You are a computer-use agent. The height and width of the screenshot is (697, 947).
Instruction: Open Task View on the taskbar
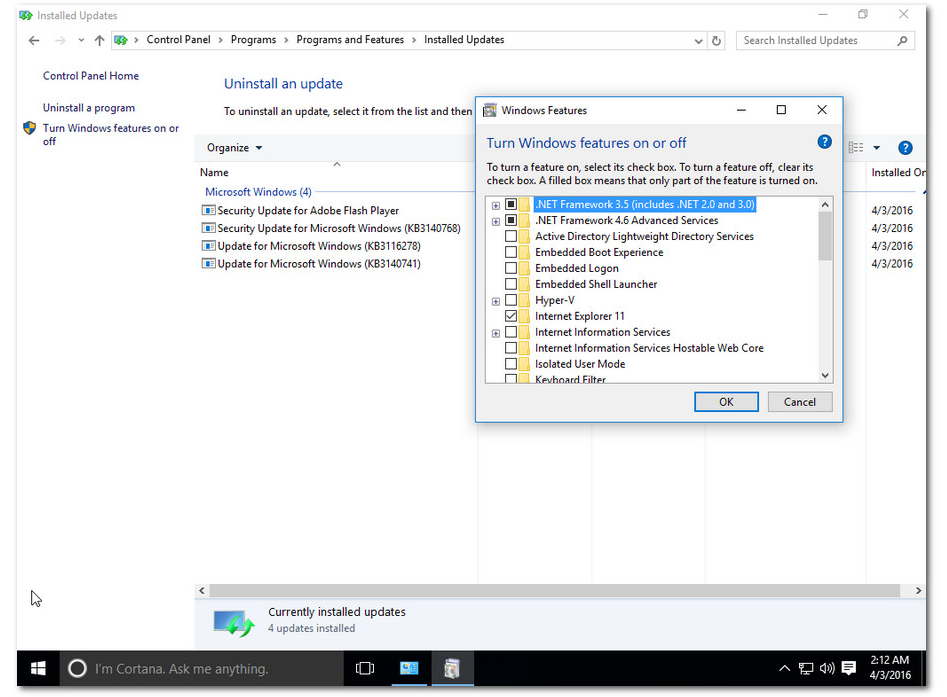[x=365, y=669]
